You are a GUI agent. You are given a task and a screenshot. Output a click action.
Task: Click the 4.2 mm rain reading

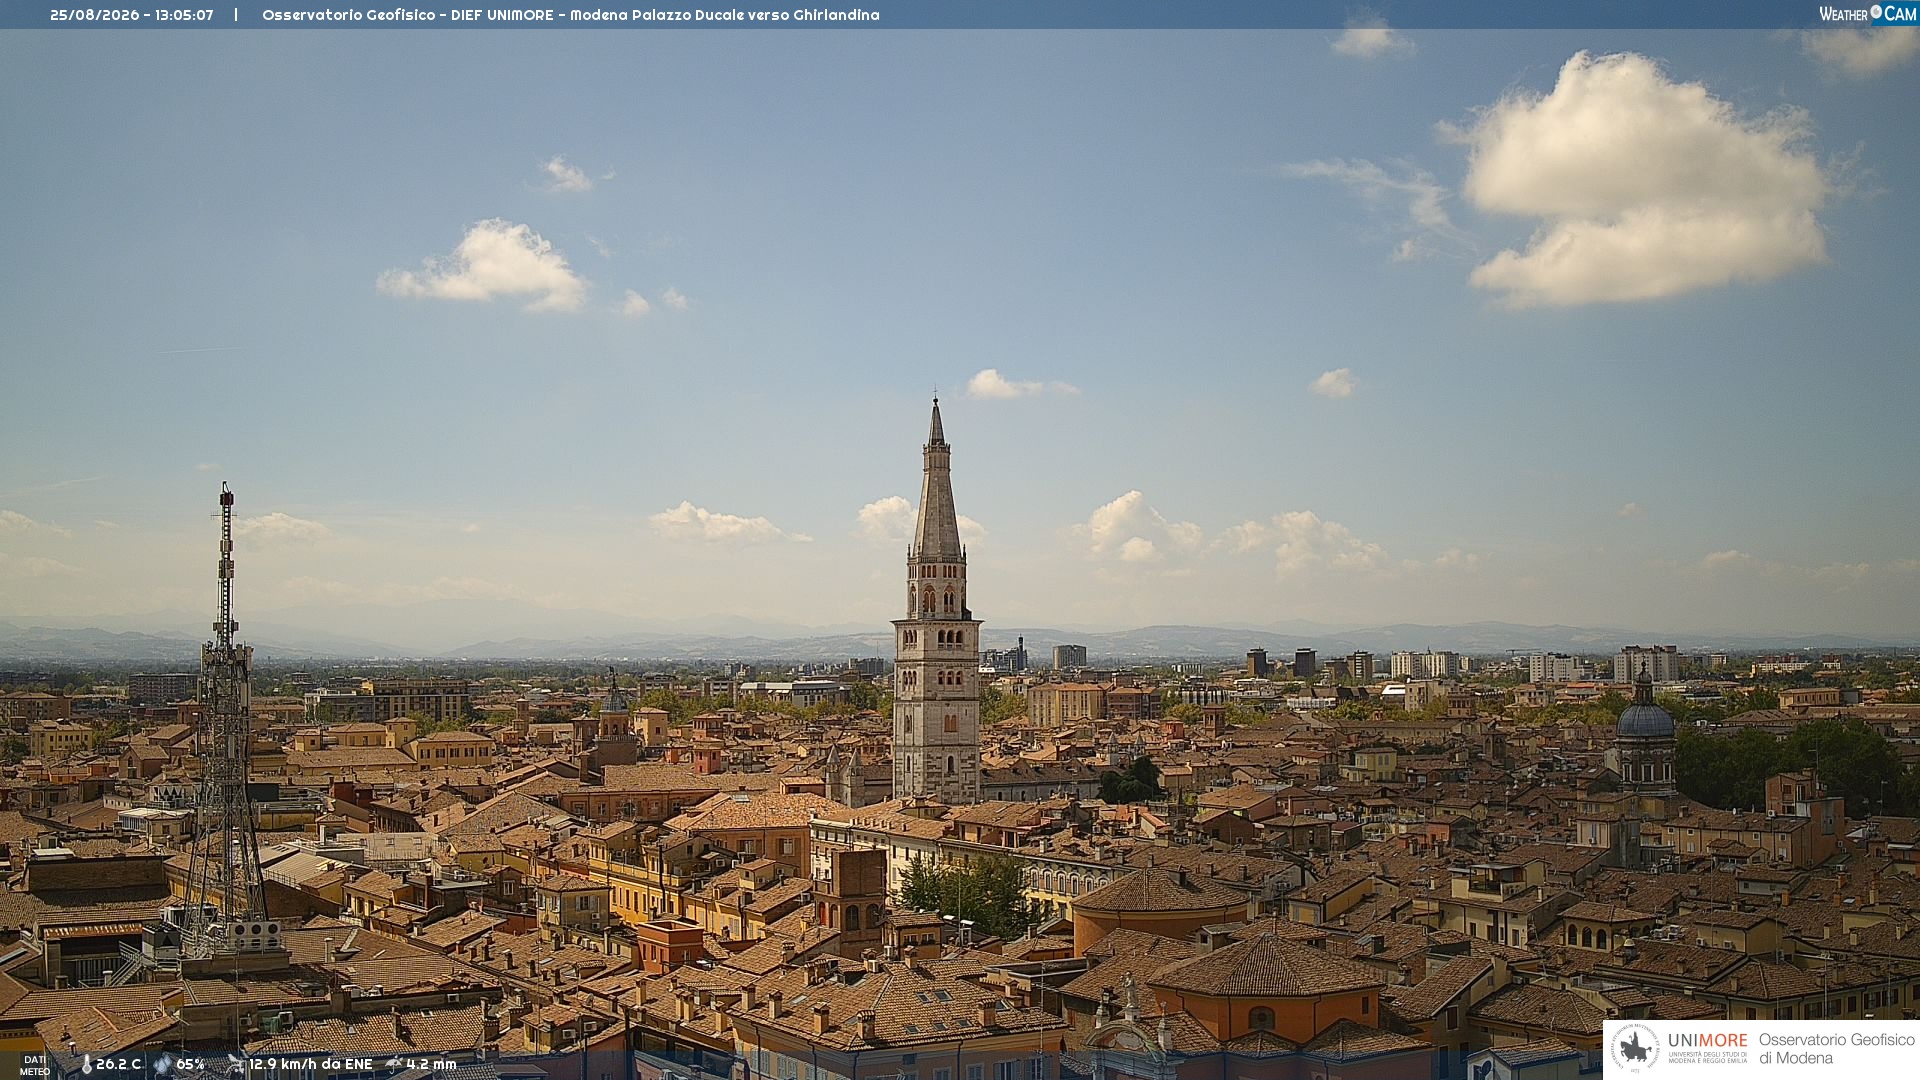pyautogui.click(x=431, y=1064)
